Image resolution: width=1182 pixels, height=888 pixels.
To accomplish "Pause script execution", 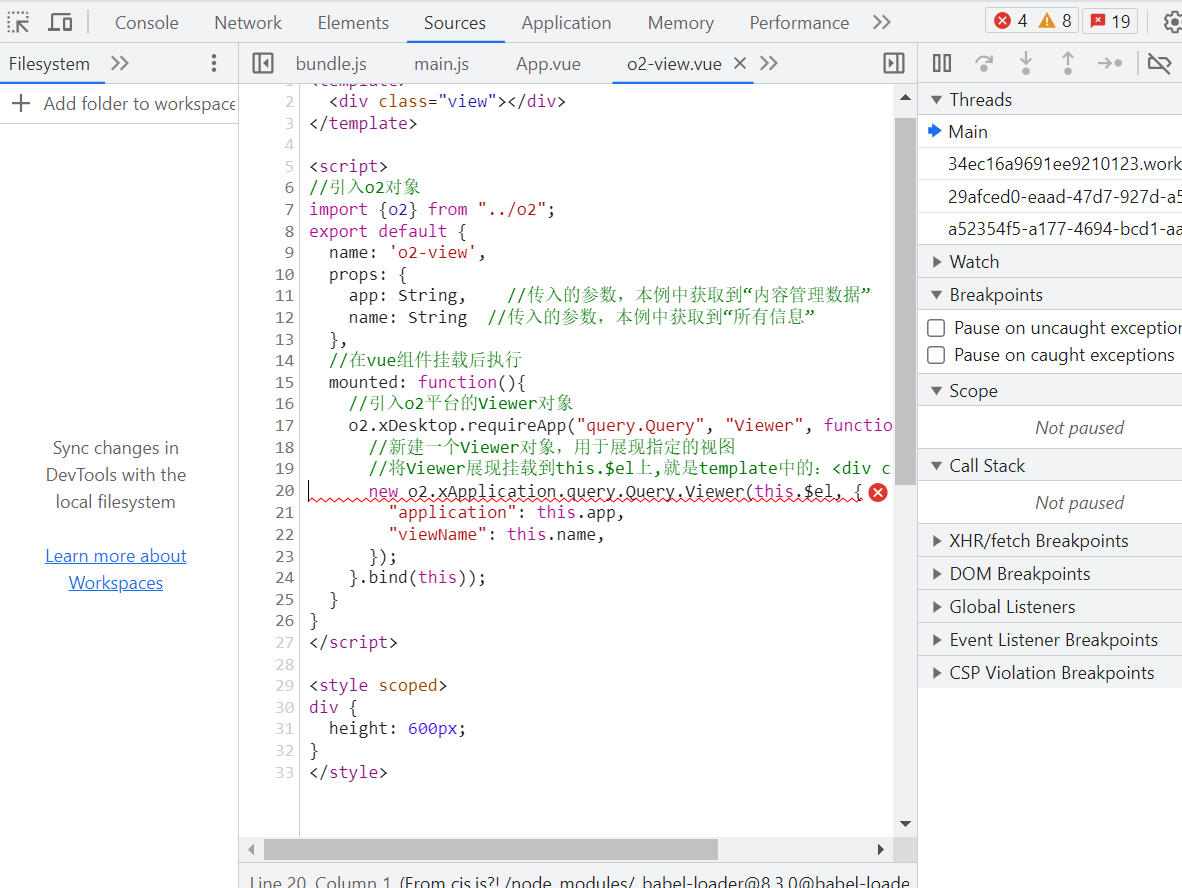I will 942,64.
